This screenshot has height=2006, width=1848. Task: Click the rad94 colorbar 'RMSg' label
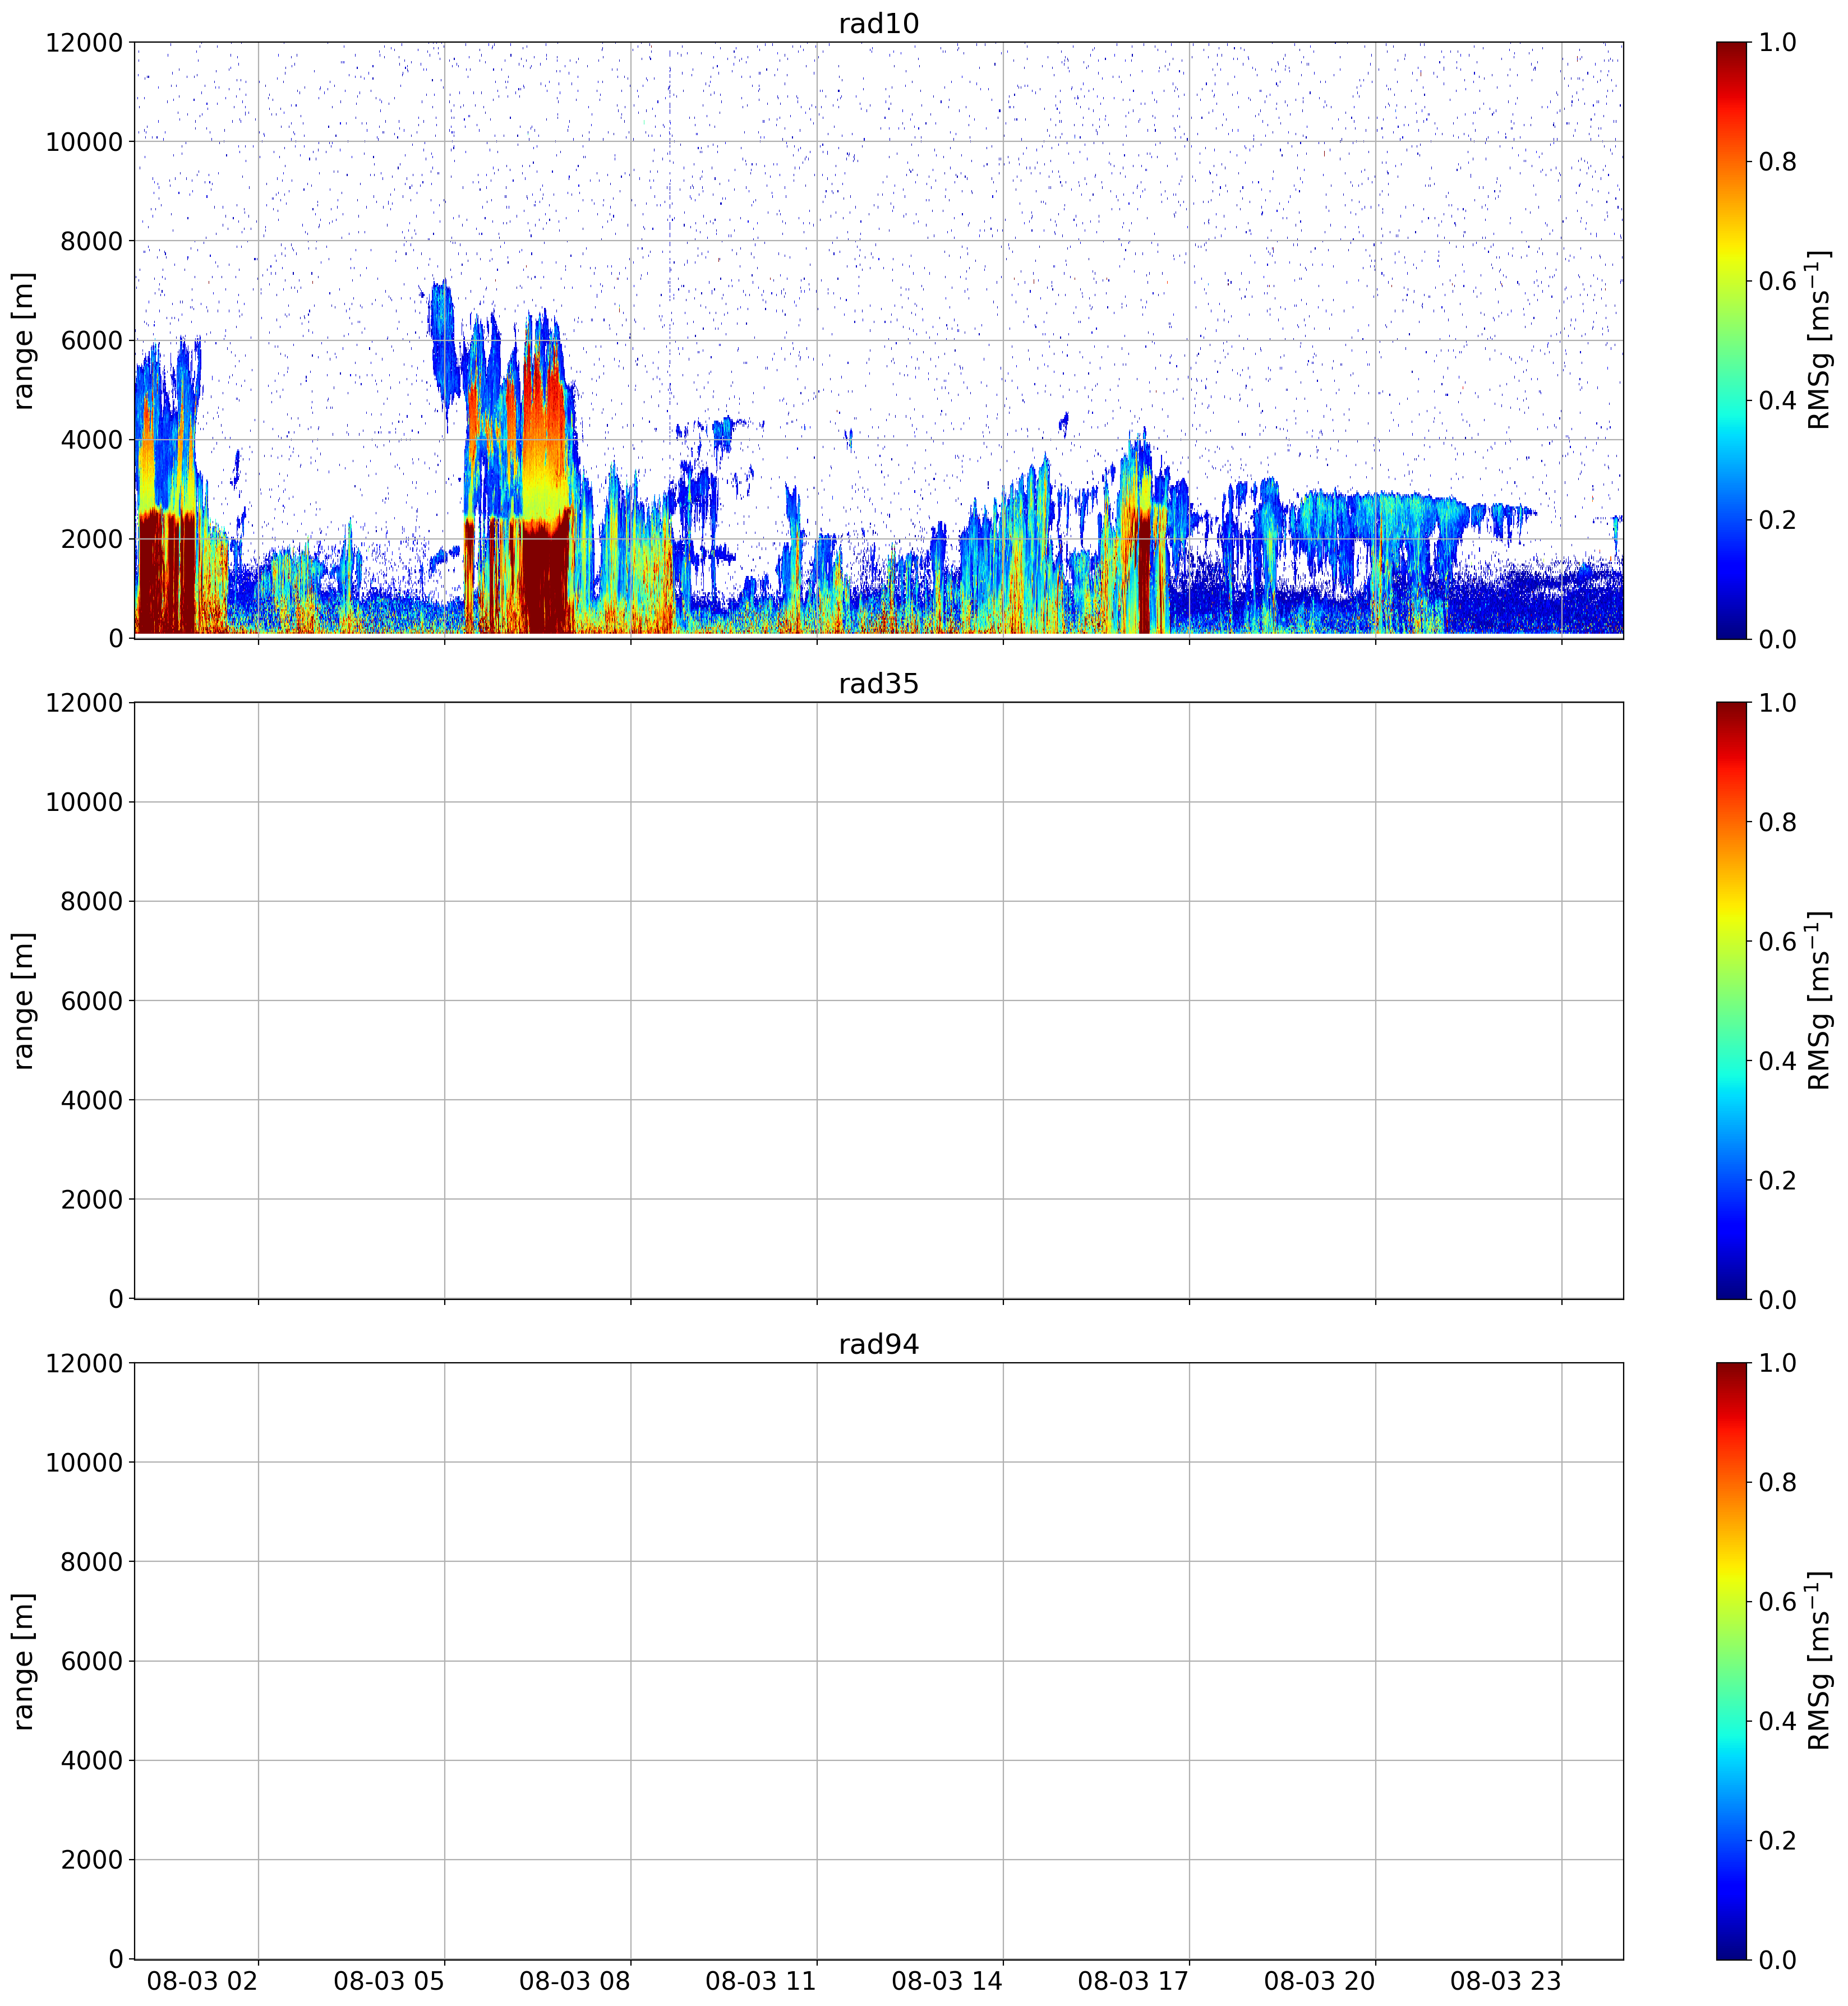tap(1819, 1661)
